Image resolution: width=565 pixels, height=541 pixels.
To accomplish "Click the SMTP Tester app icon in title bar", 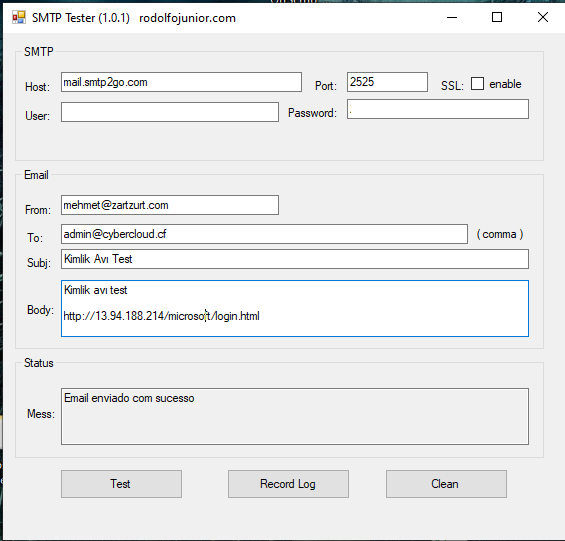I will click(19, 17).
